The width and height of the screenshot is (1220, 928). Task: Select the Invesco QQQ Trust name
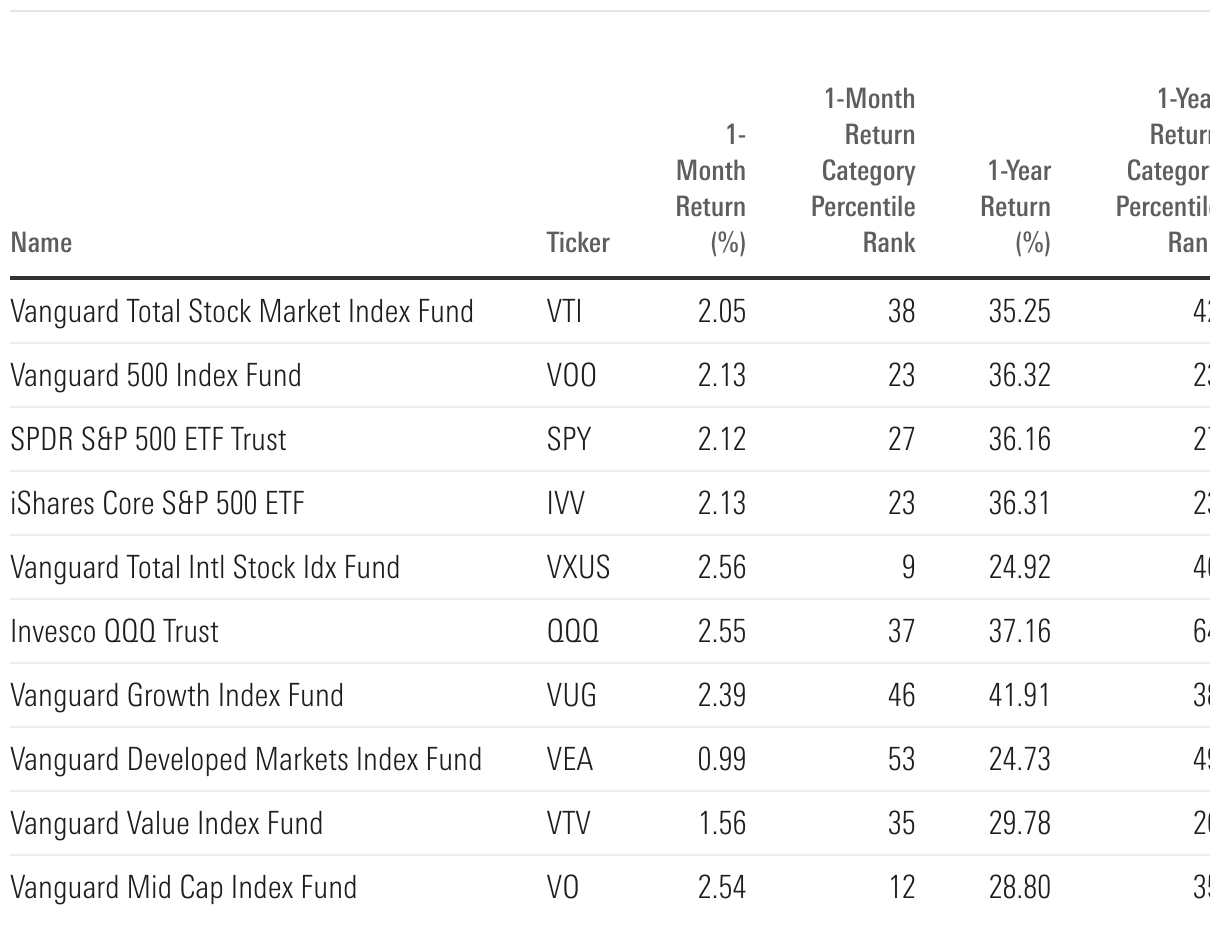coord(114,632)
